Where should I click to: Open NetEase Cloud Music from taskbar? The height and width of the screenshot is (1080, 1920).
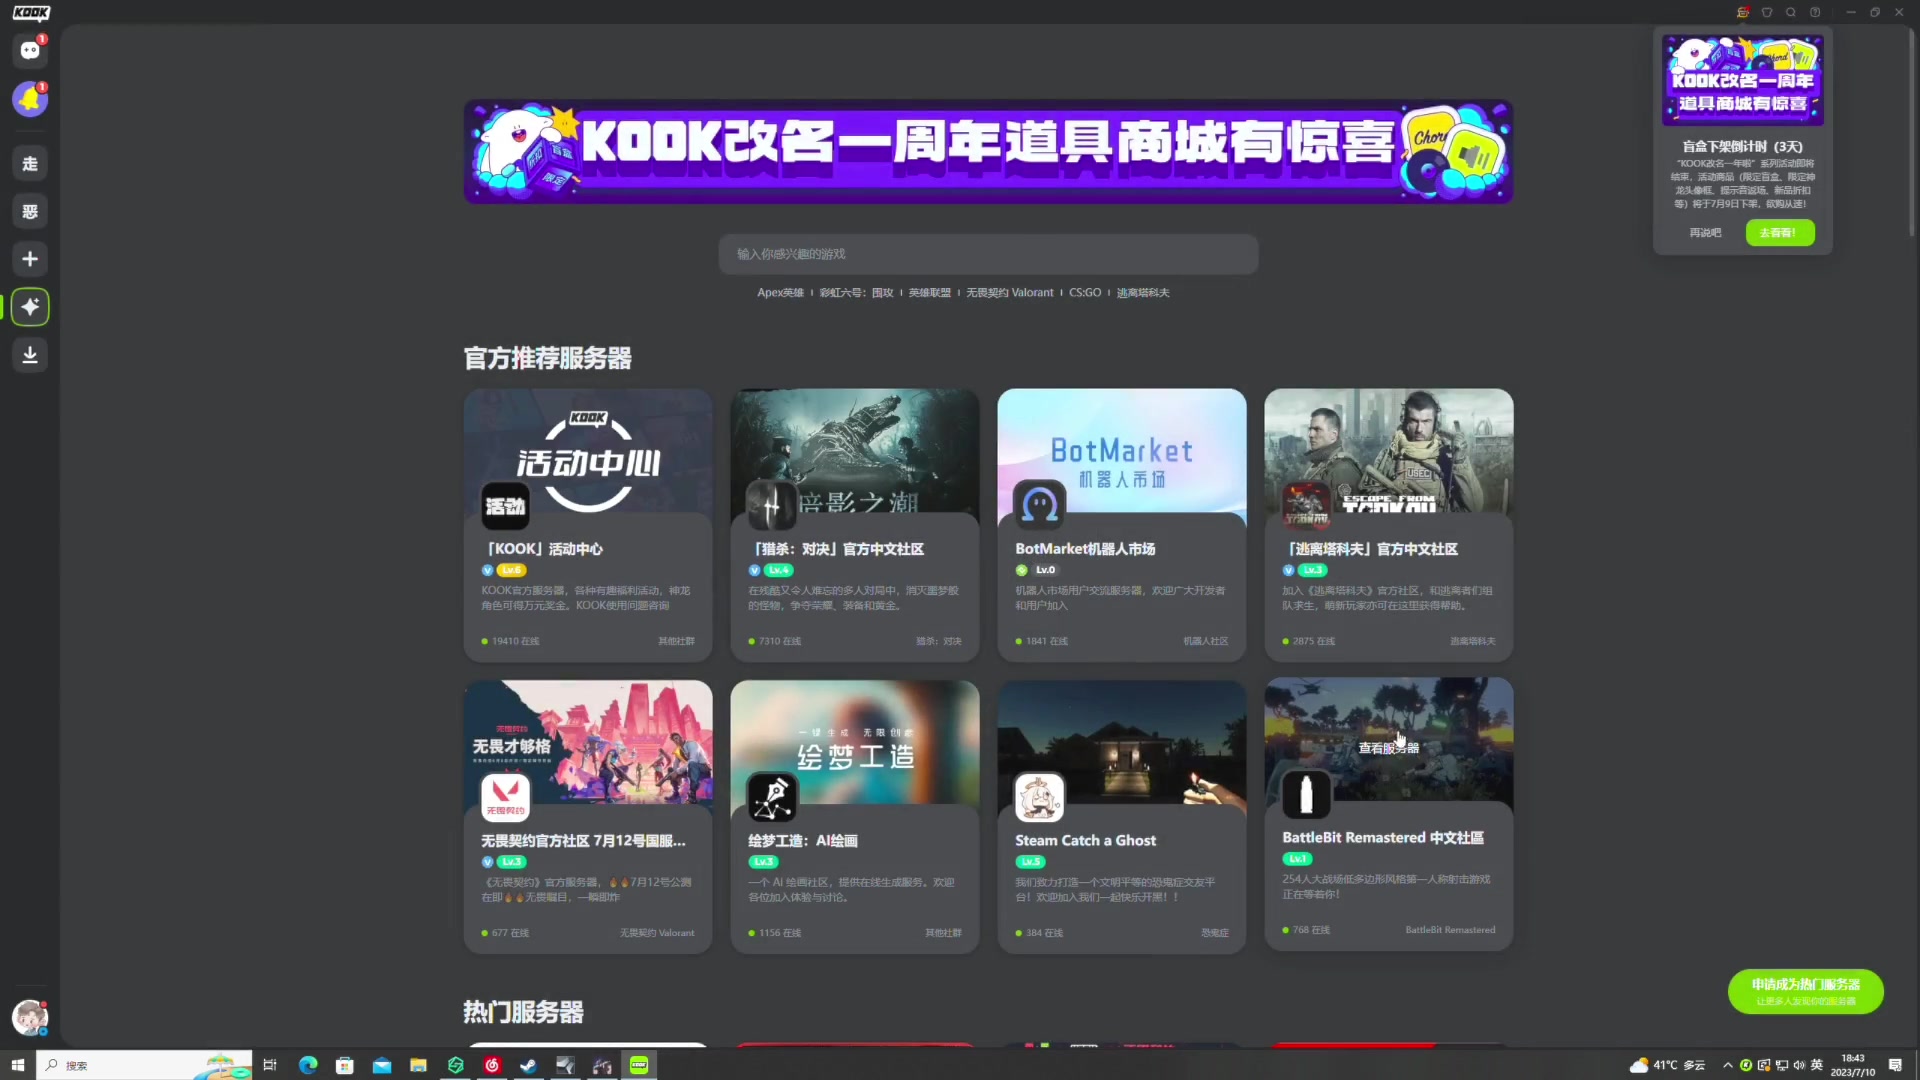pyautogui.click(x=492, y=1065)
